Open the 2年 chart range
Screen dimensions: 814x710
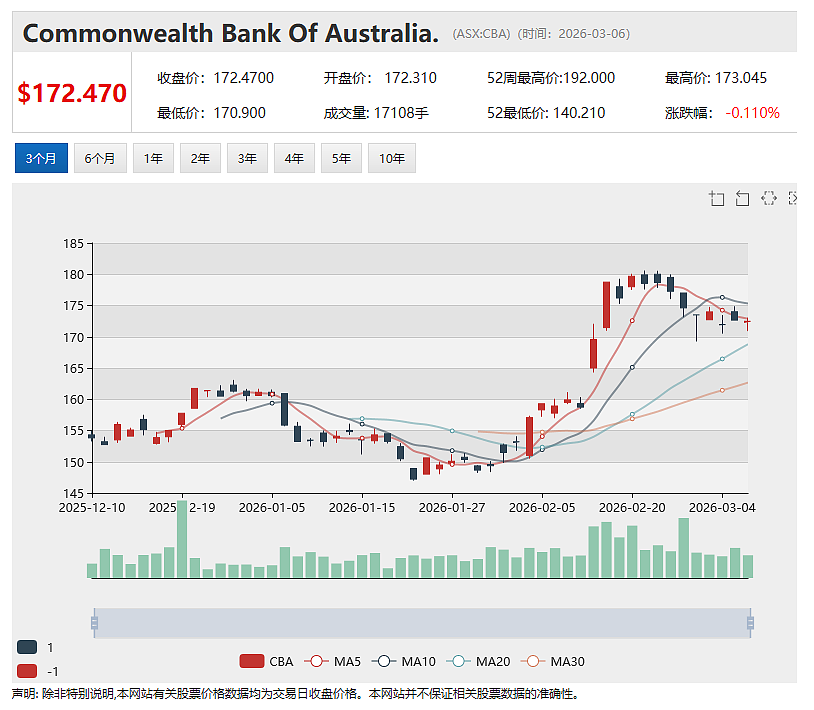(200, 158)
